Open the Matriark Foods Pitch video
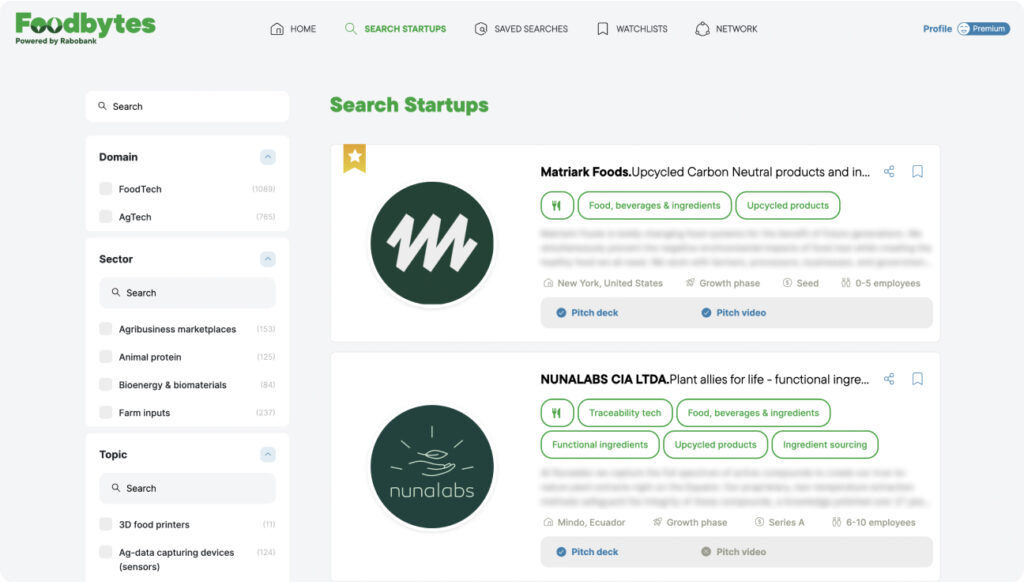 [733, 313]
